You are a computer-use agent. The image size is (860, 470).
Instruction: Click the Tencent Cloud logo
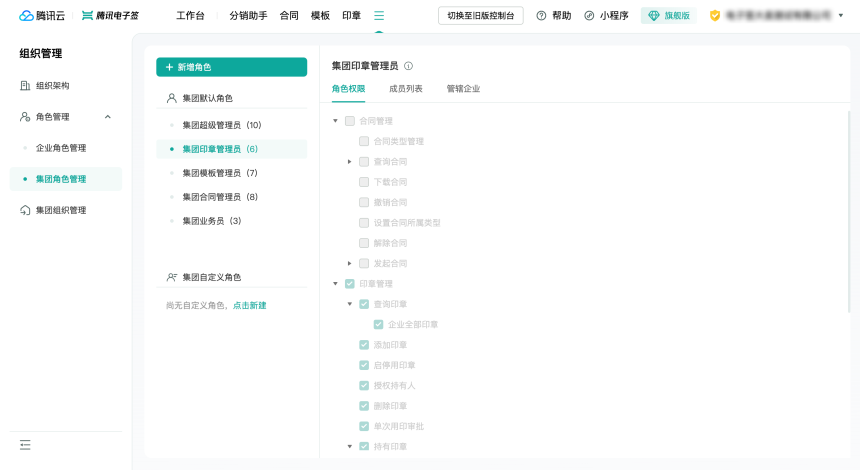click(x=42, y=16)
